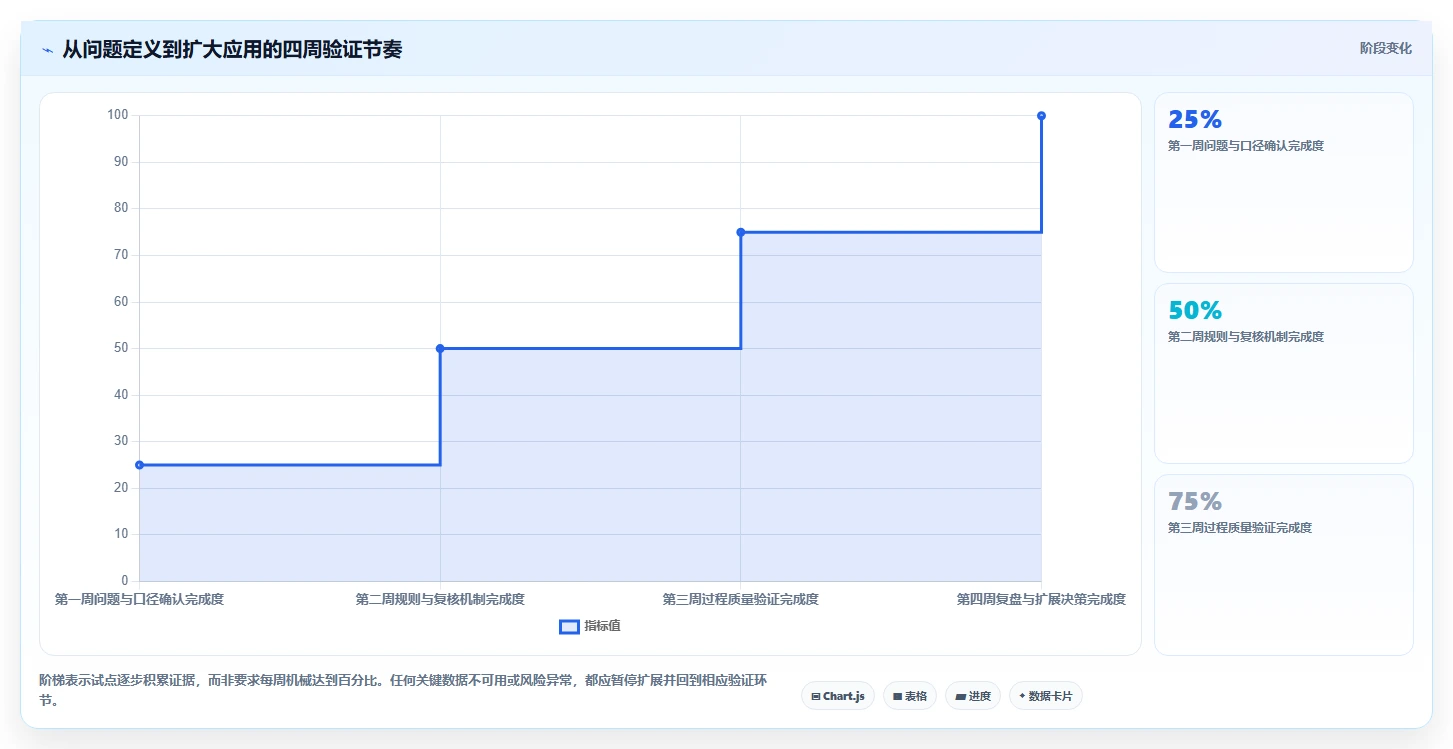The height and width of the screenshot is (749, 1453).
Task: Click the y-axis tick 90
Action: tap(121, 162)
